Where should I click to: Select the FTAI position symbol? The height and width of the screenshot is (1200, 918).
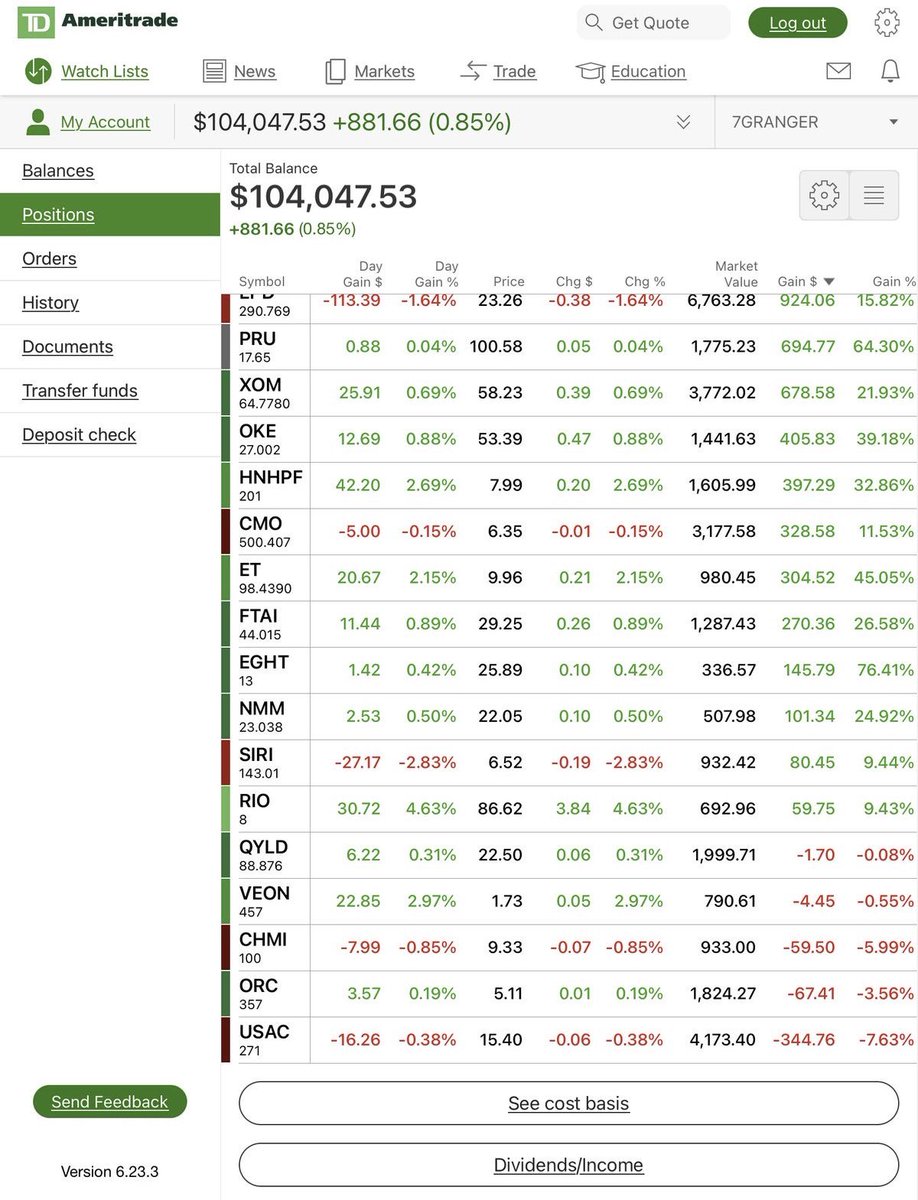[x=259, y=616]
